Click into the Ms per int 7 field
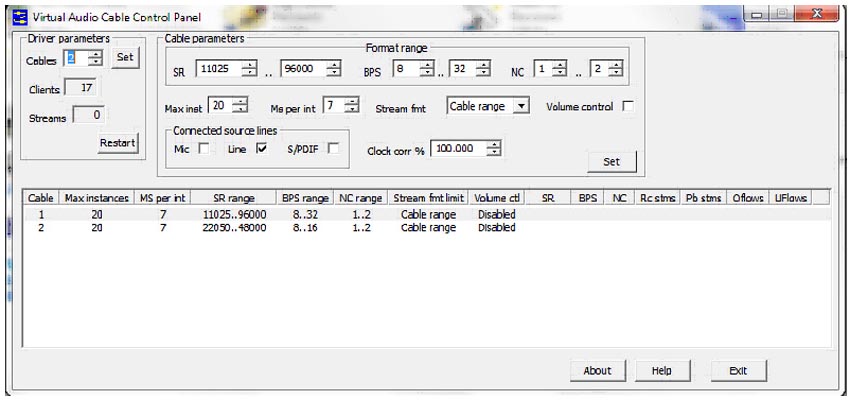The image size is (850, 400). (334, 105)
